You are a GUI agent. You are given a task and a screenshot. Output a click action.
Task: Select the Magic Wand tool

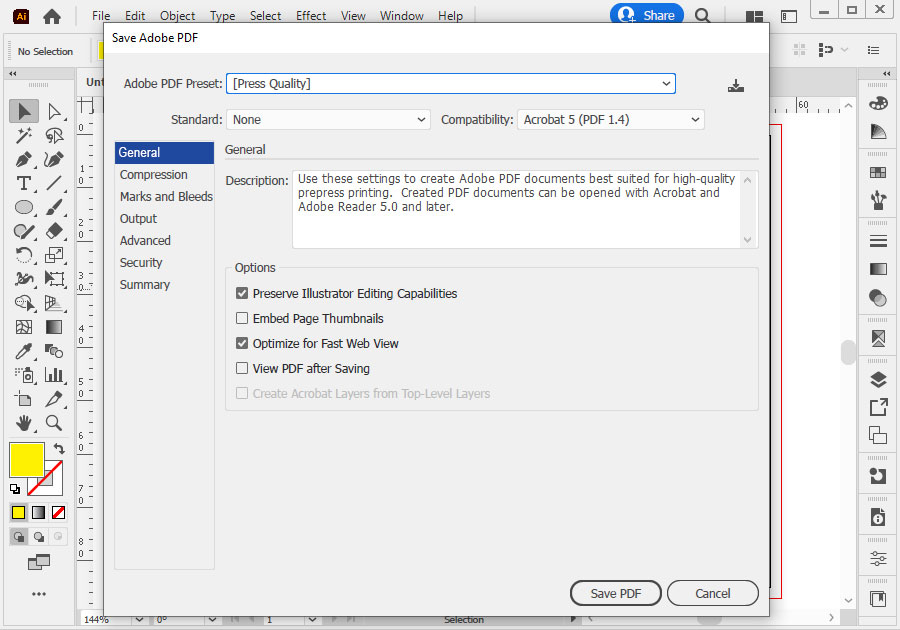click(x=24, y=135)
